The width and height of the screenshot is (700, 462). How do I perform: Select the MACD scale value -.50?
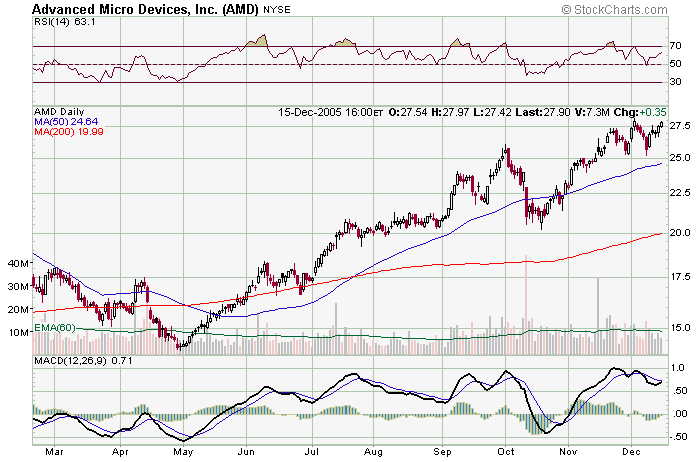[x=678, y=437]
